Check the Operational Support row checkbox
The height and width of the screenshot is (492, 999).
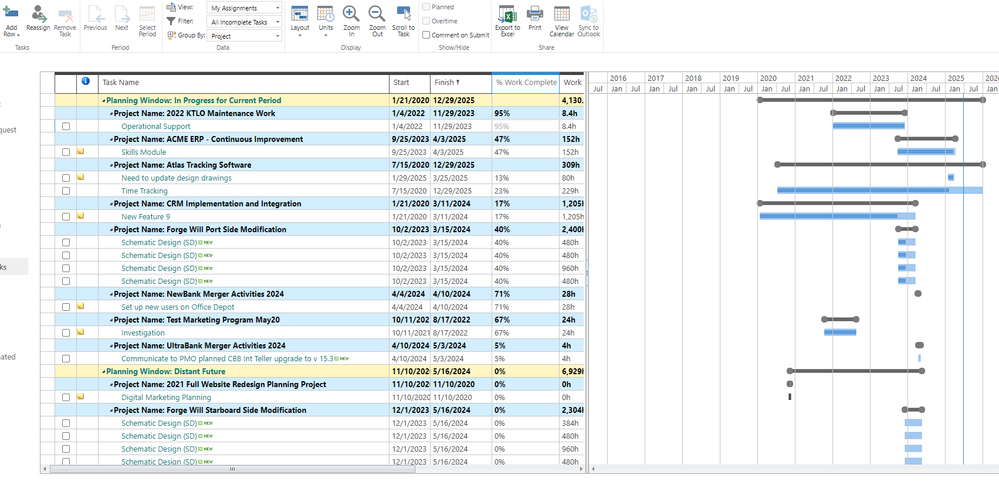tap(66, 127)
